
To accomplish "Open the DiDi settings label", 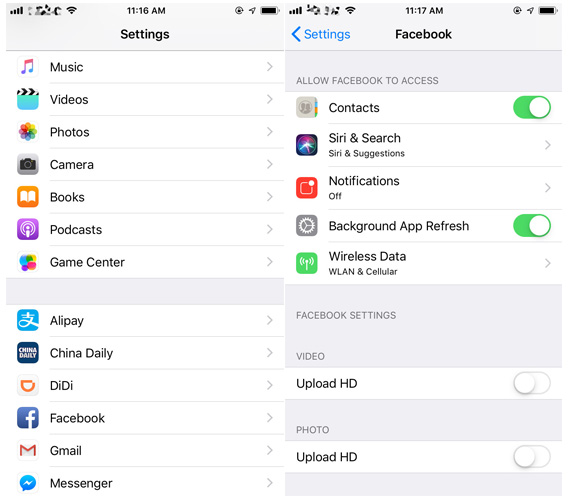I will tap(61, 385).
